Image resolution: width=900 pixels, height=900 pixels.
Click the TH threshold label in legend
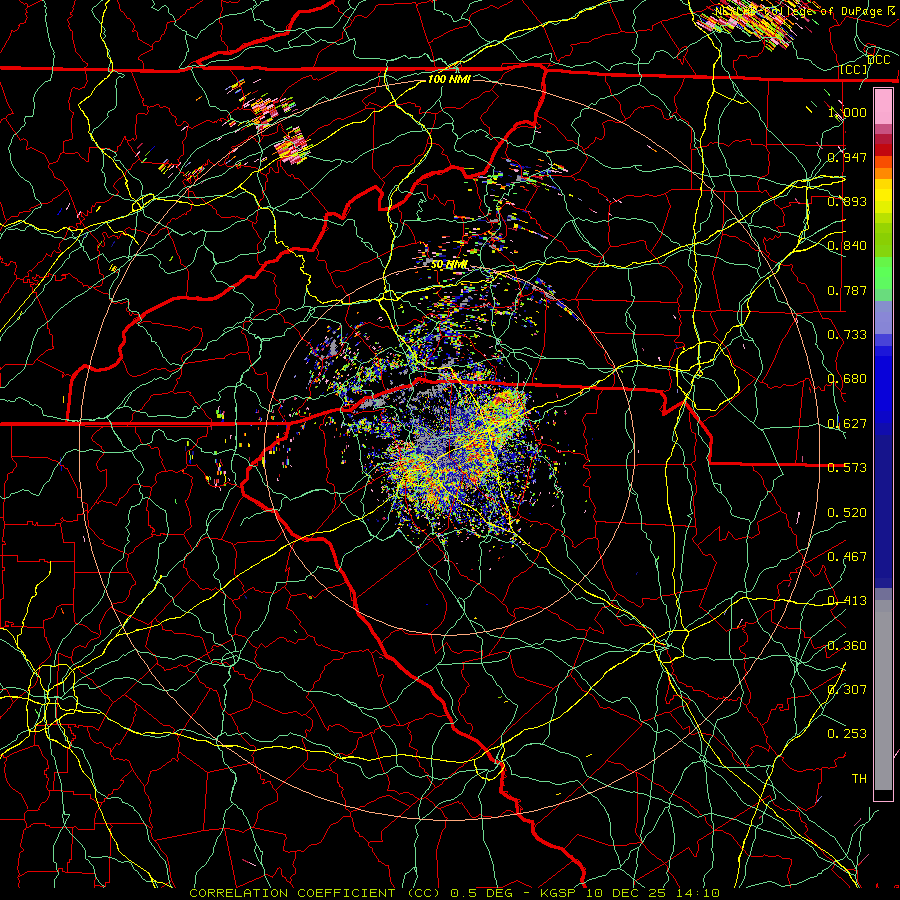point(859,779)
